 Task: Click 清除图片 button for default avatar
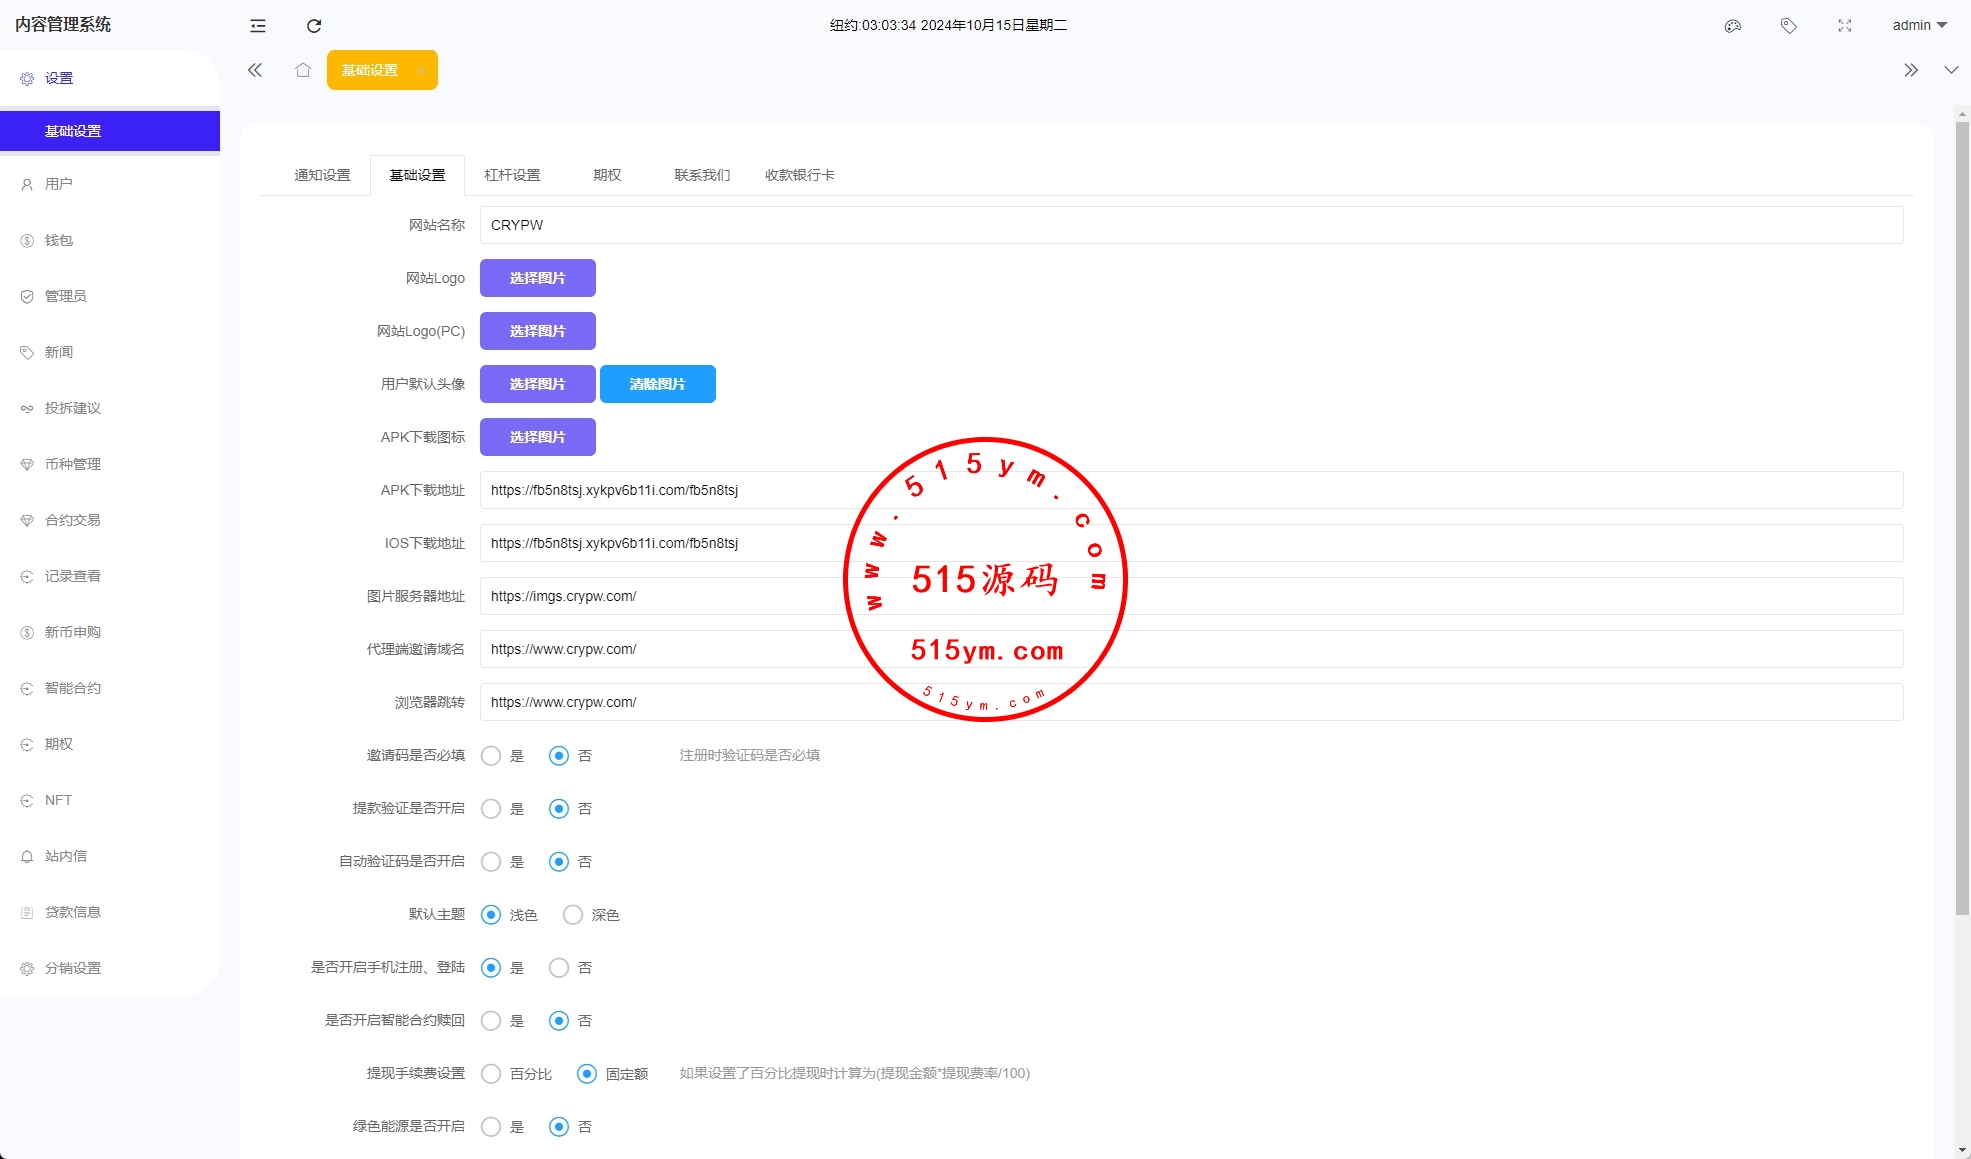657,384
